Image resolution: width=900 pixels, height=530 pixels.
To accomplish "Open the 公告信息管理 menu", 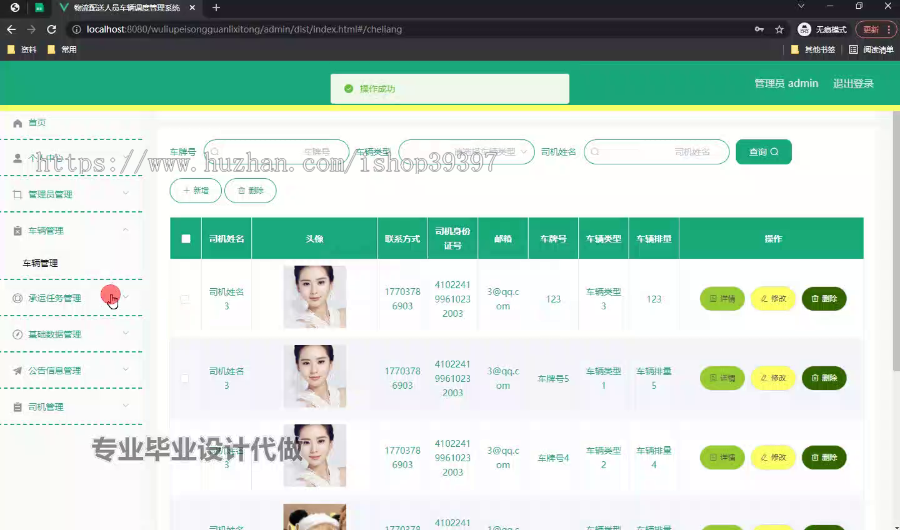I will pyautogui.click(x=71, y=370).
